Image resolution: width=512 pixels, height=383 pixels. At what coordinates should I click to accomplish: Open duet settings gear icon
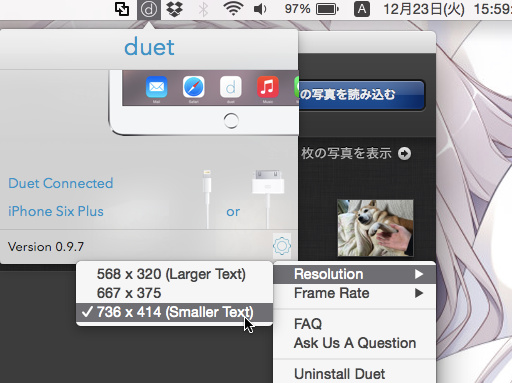pos(282,246)
